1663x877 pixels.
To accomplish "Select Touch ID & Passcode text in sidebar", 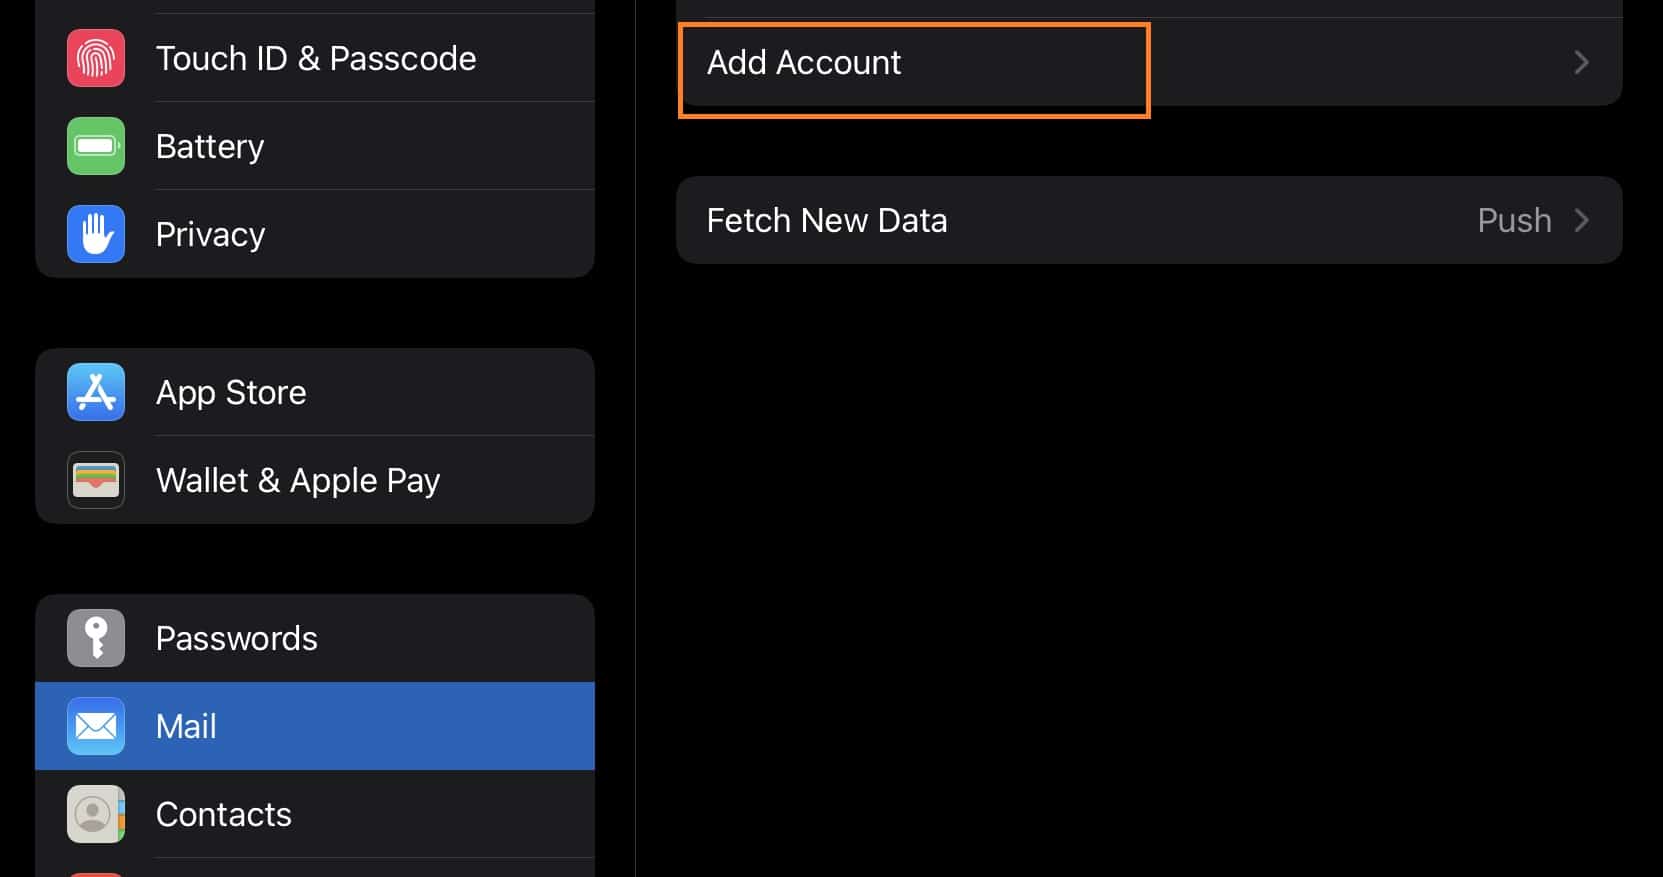I will (316, 58).
